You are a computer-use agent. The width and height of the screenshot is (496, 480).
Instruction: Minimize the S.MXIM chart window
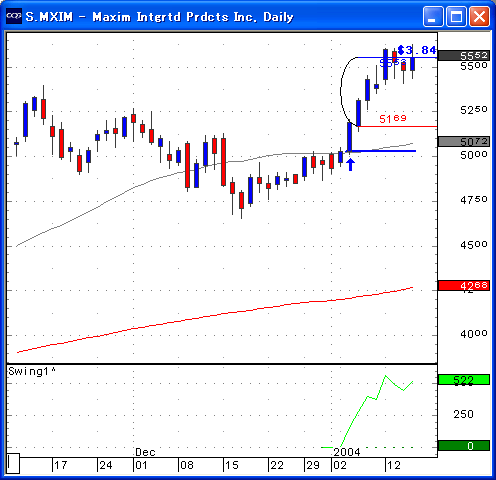click(433, 16)
